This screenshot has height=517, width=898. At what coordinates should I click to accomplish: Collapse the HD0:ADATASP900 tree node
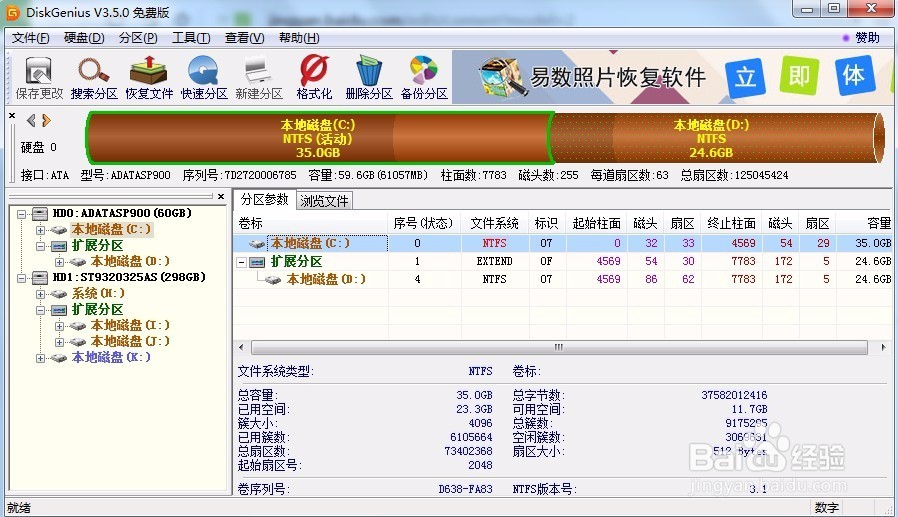click(22, 214)
